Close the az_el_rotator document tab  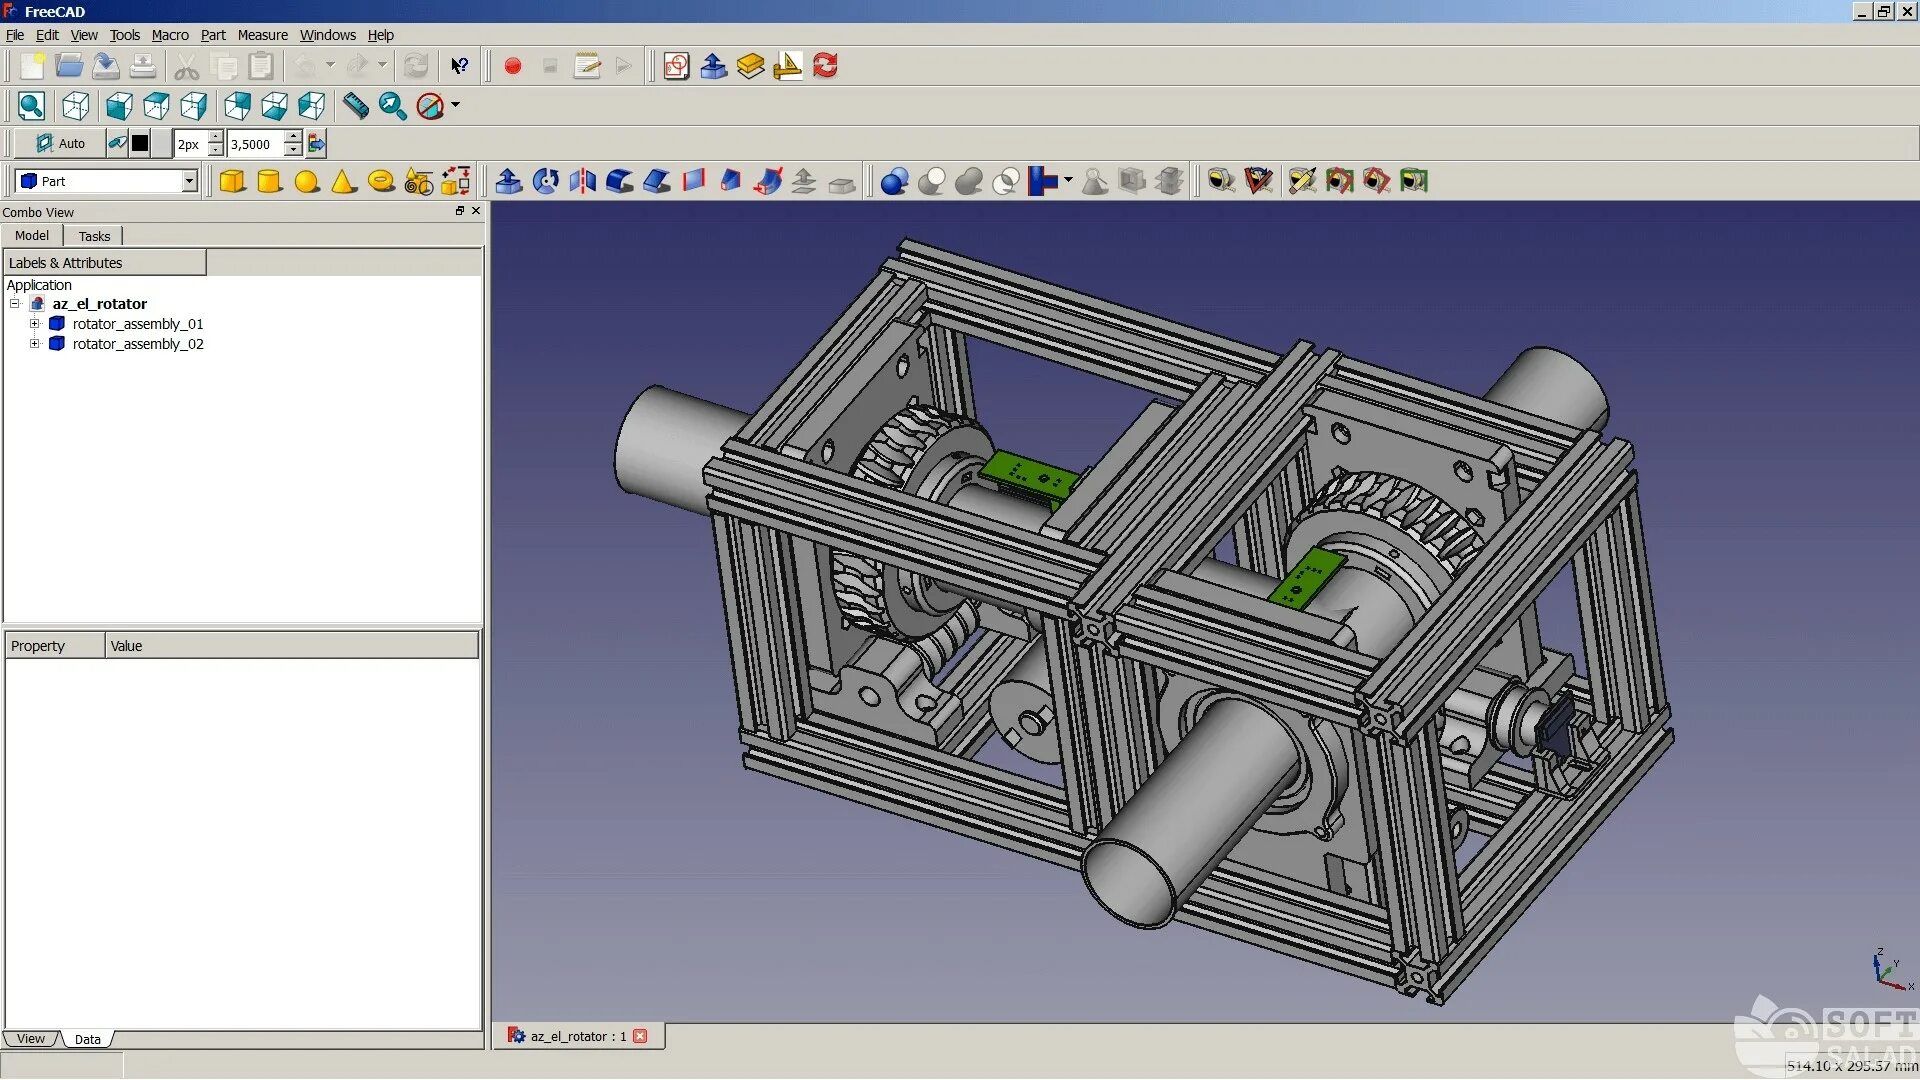click(640, 1036)
